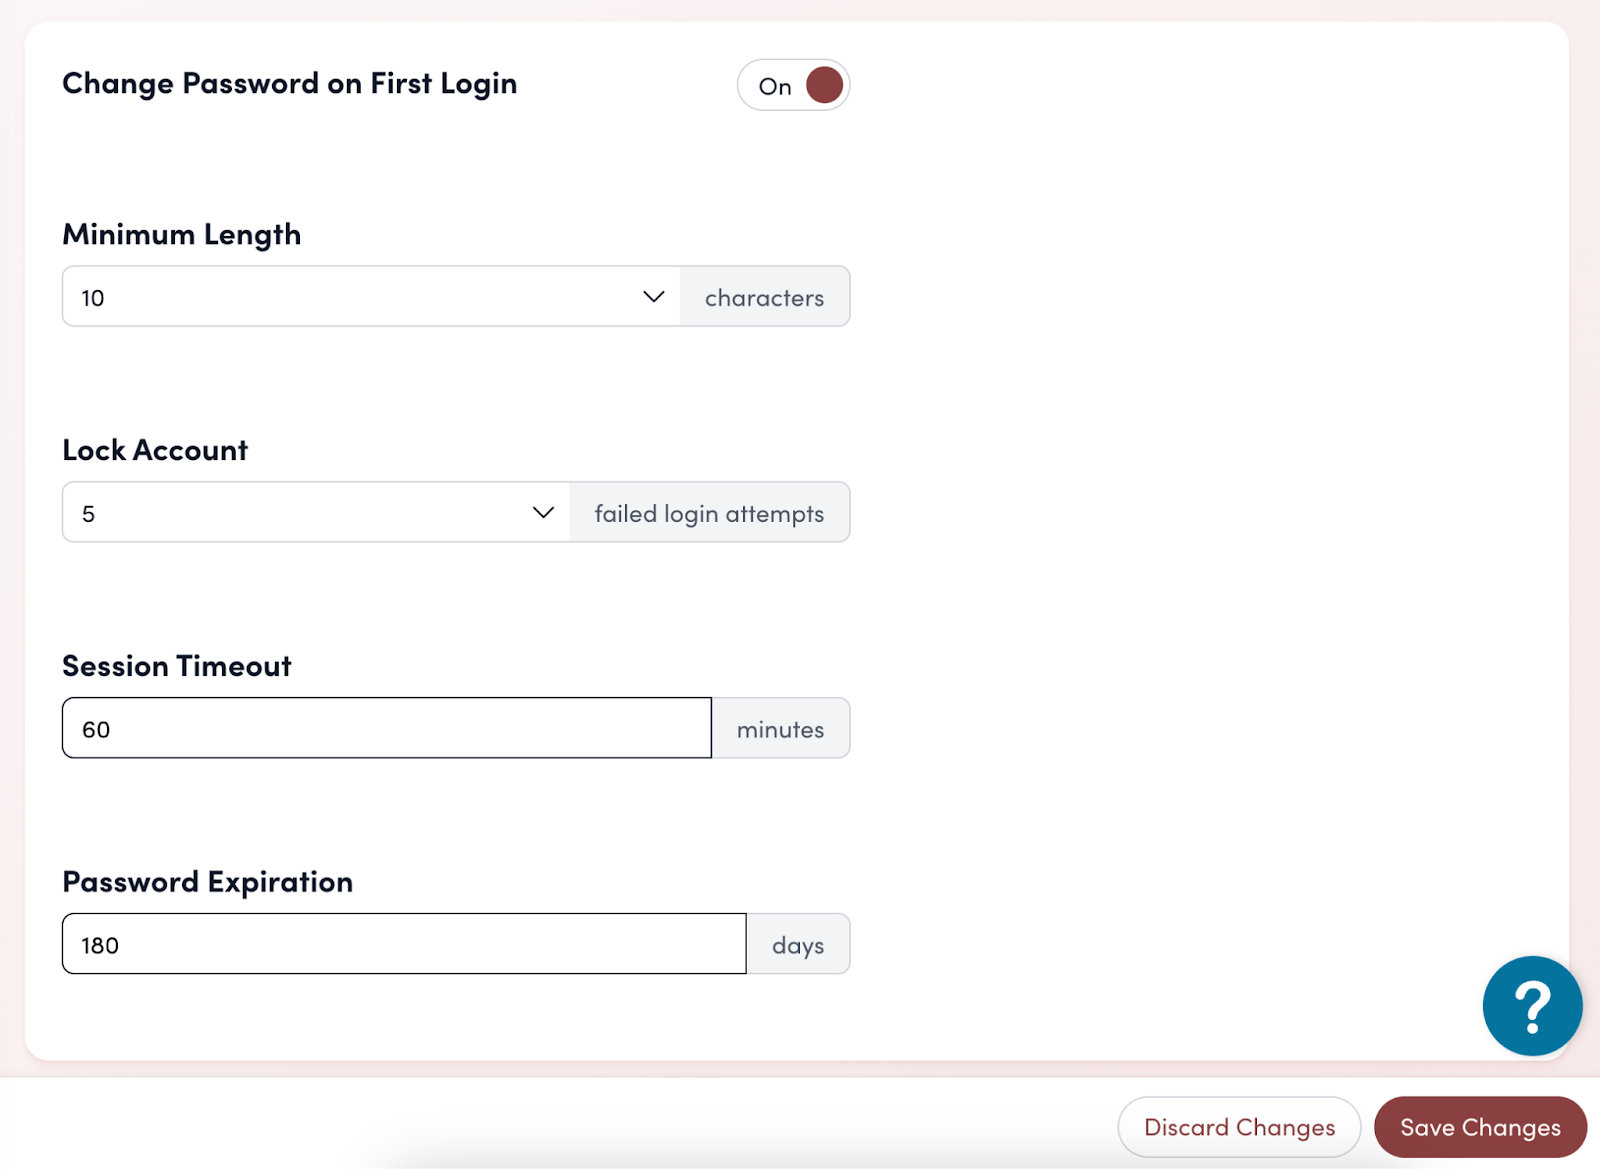The image size is (1600, 1169).
Task: Click the "minutes" unit label
Action: [780, 729]
